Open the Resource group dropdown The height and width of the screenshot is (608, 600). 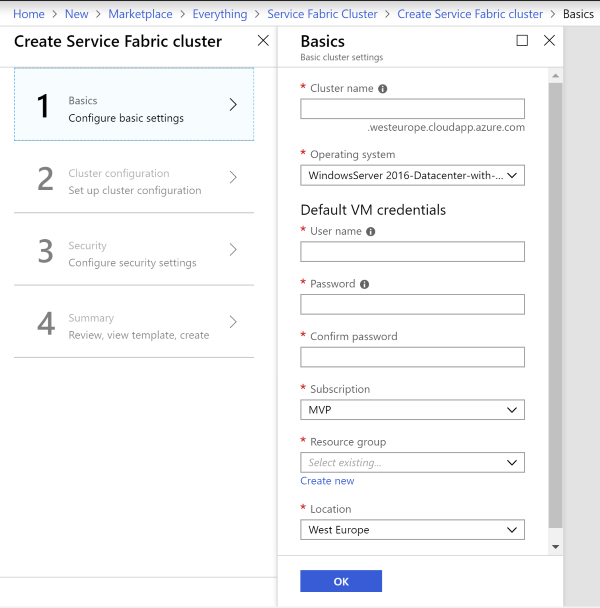click(412, 463)
